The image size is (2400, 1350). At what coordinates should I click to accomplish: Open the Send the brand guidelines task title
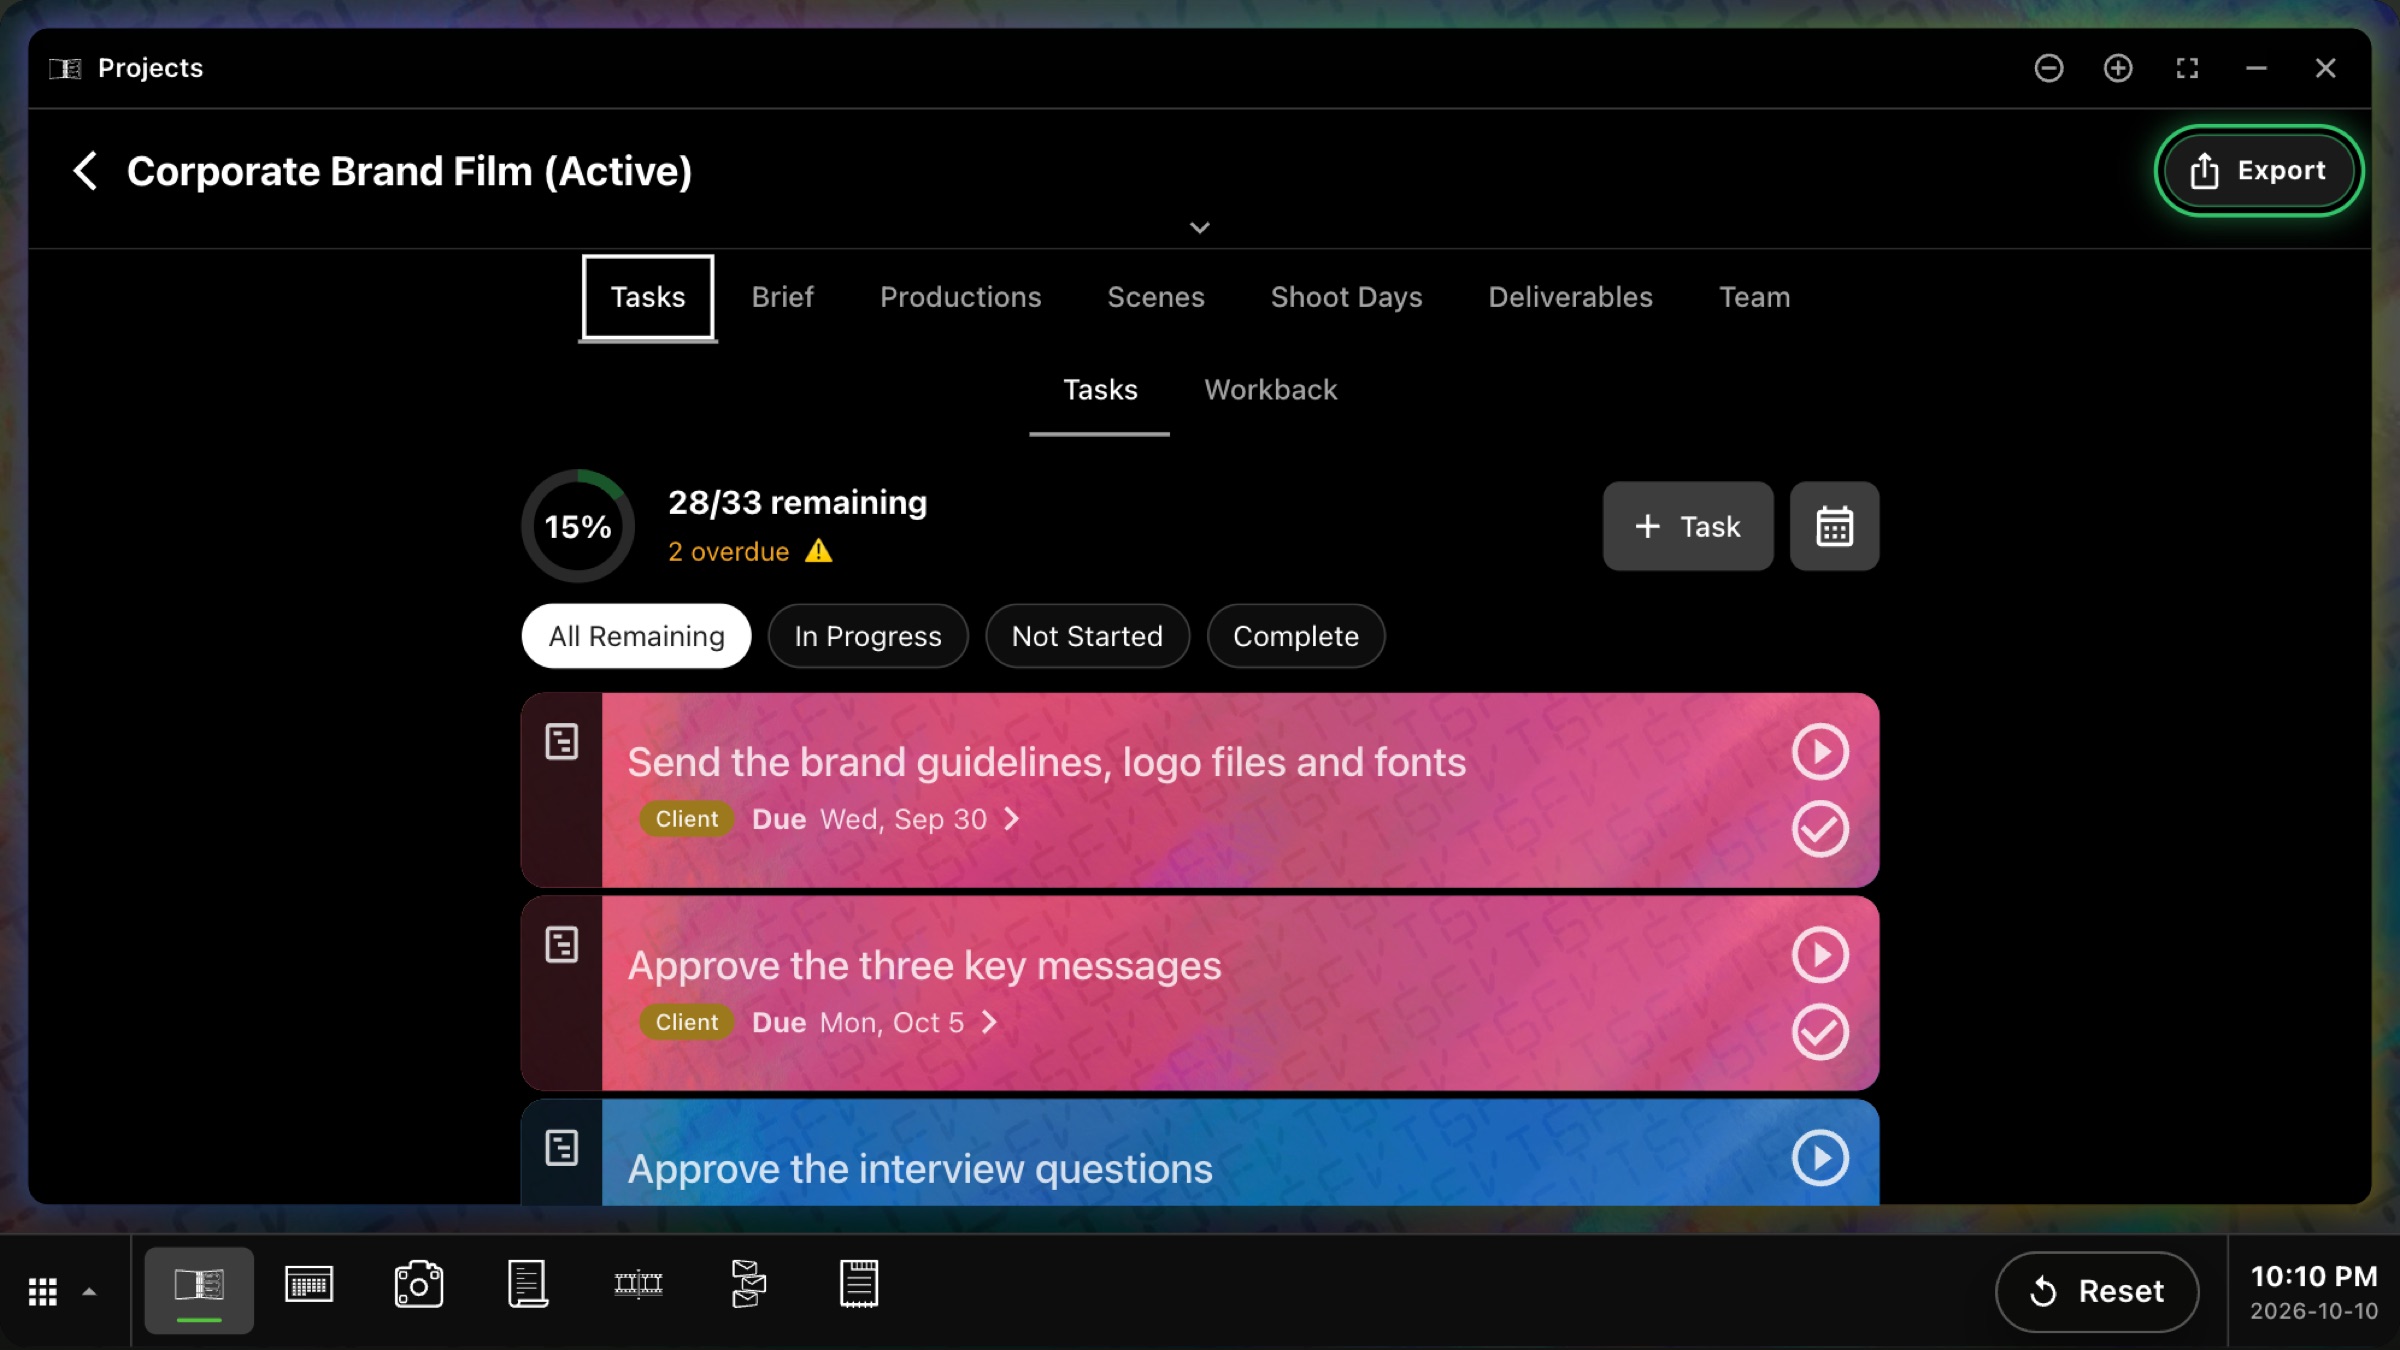pos(1046,762)
